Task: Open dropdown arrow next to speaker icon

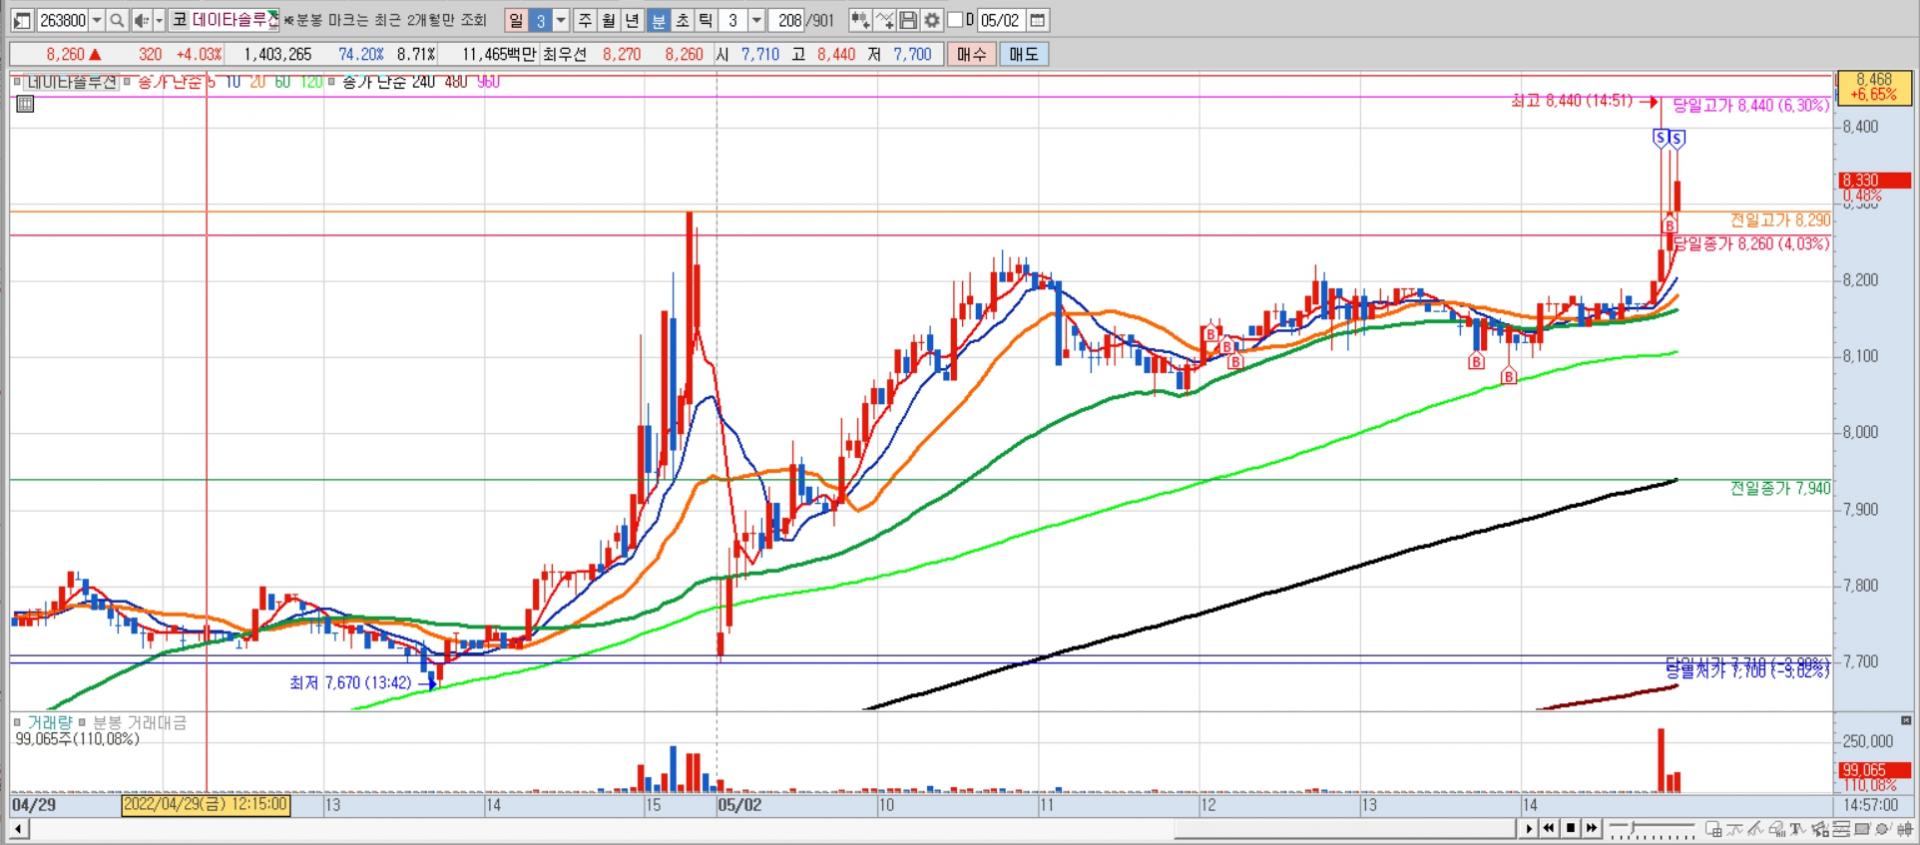Action: [x=159, y=20]
